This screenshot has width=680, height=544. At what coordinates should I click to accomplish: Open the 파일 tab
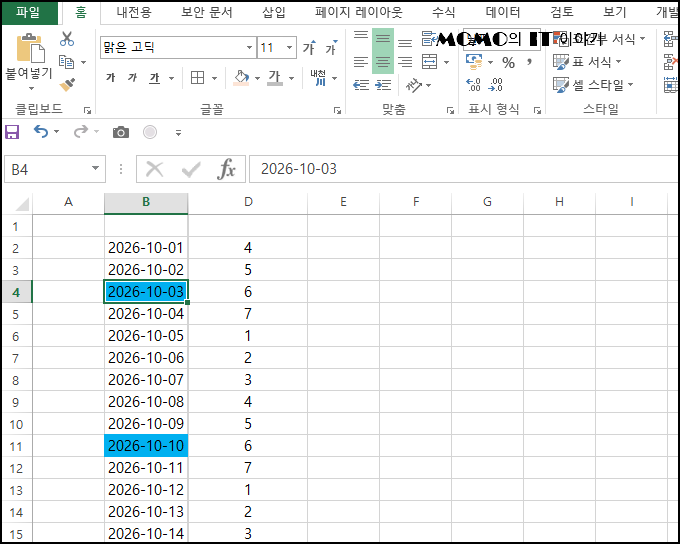[29, 12]
